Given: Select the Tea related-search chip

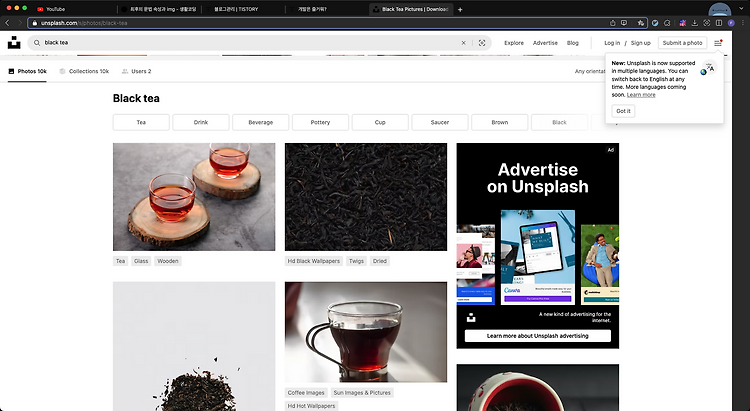Looking at the screenshot, I should (x=141, y=122).
